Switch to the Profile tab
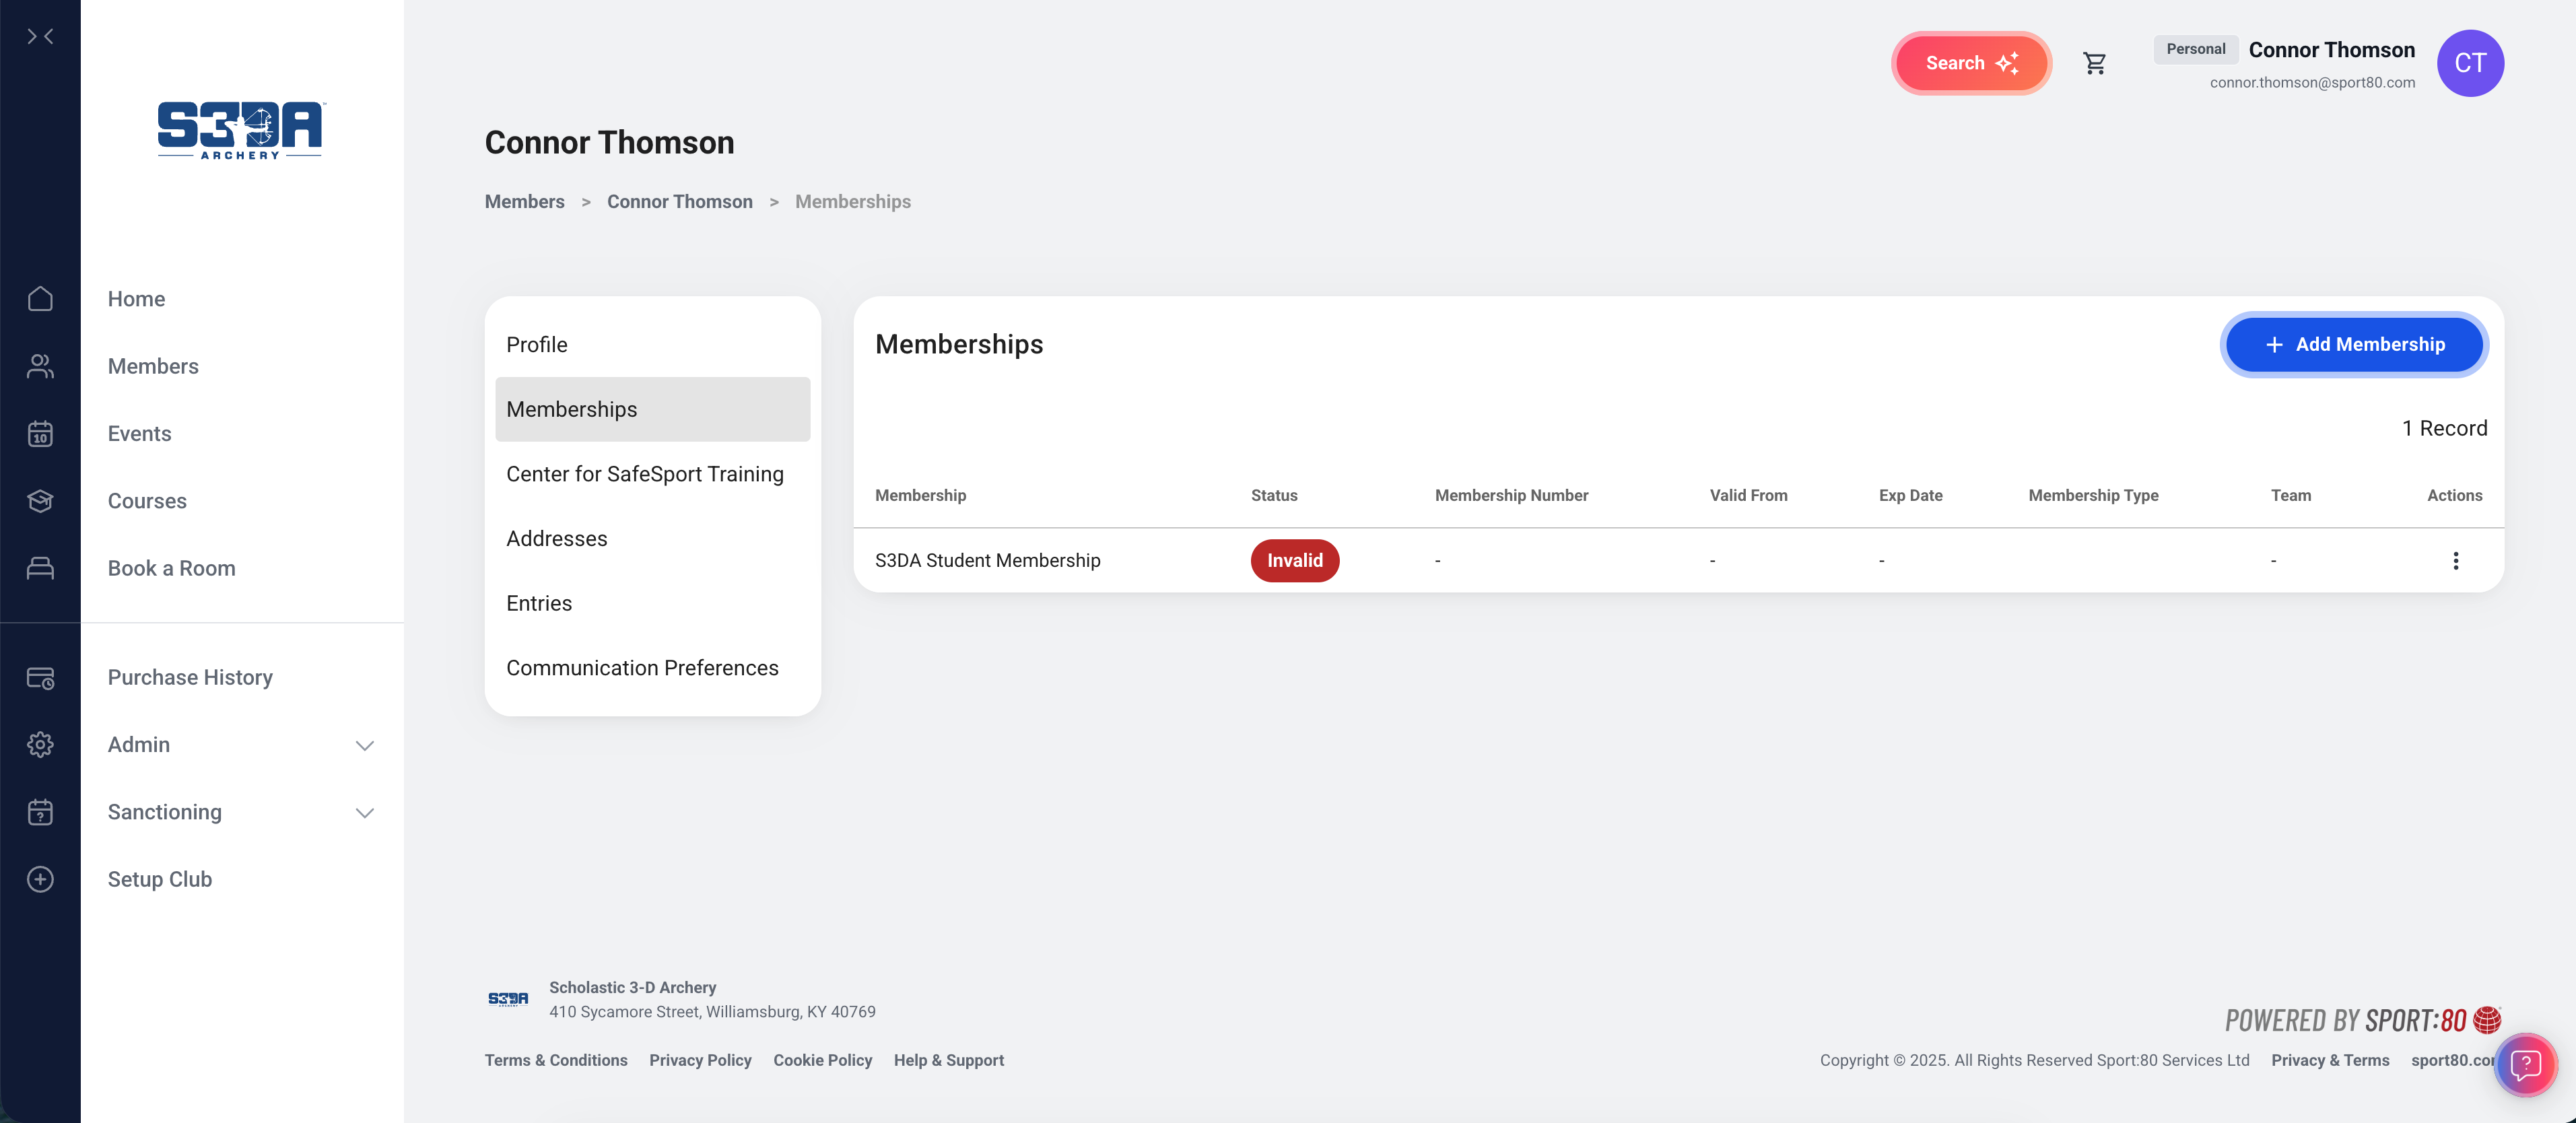 [x=537, y=345]
